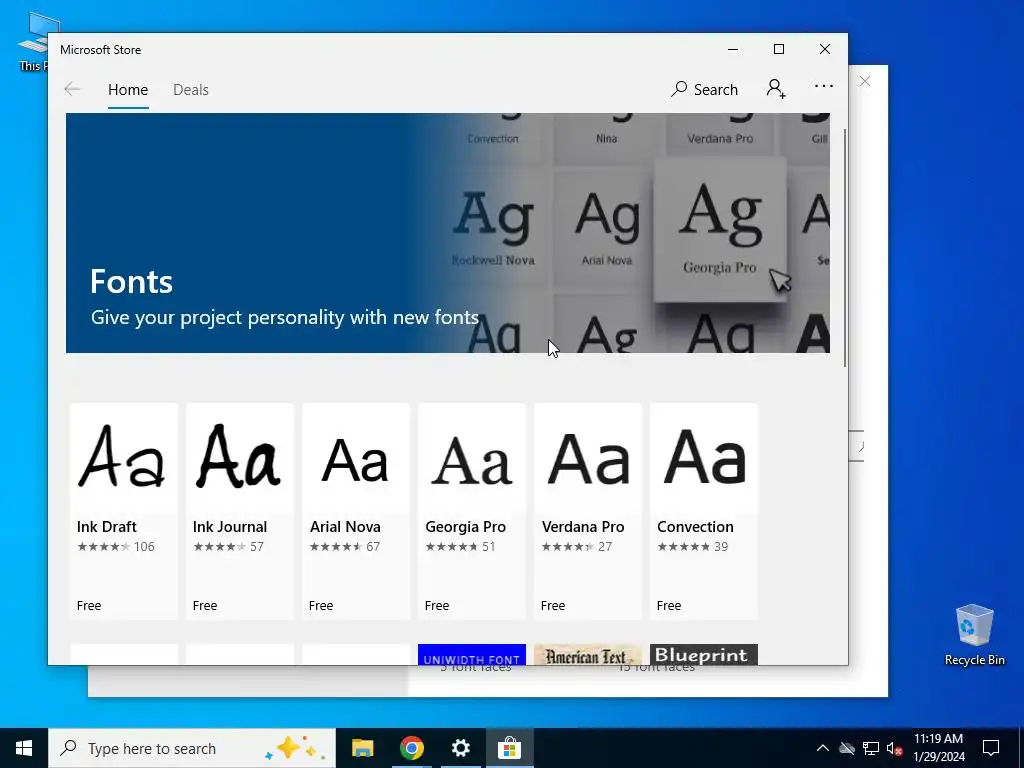The image size is (1024, 768).
Task: Click the Convection 39 star rating
Action: [x=692, y=547]
